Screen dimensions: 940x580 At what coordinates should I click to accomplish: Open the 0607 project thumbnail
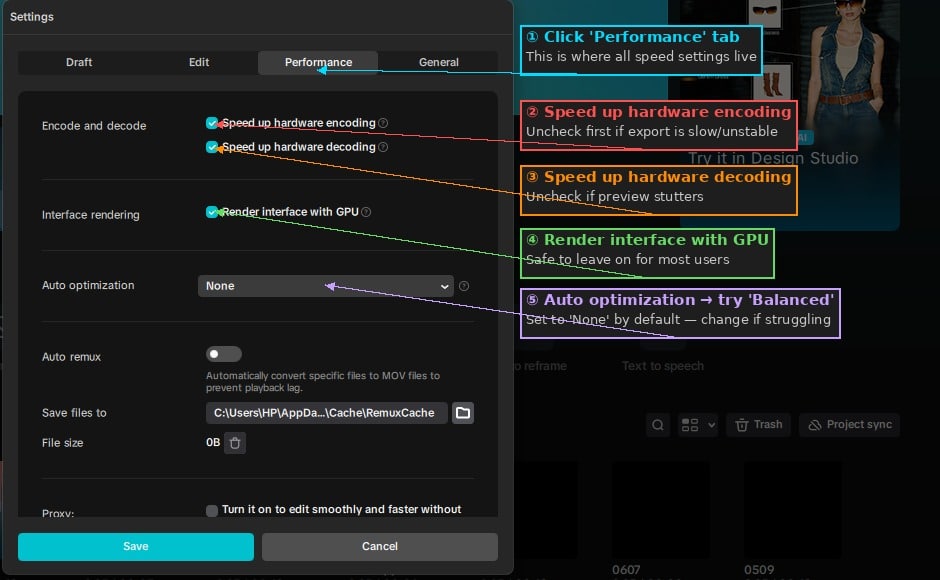(661, 510)
